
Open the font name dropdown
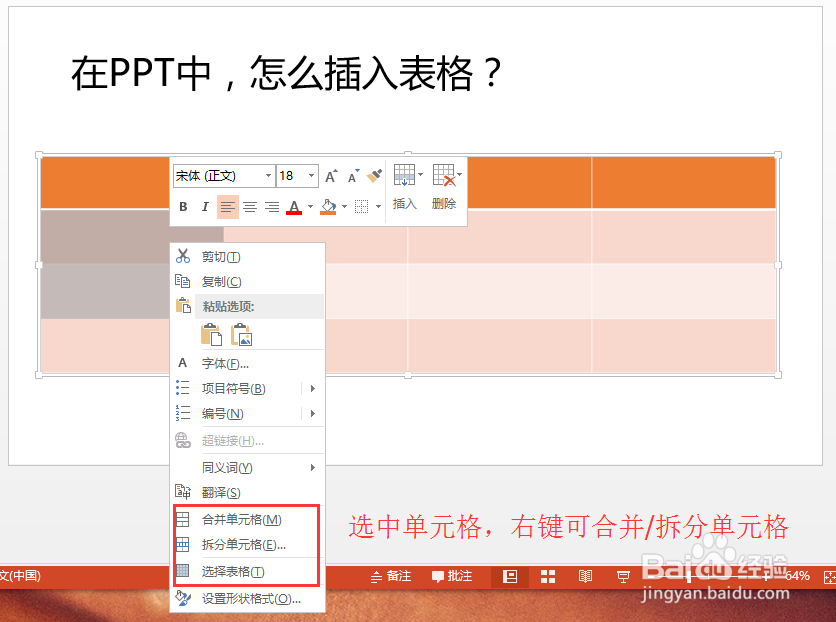tap(268, 176)
